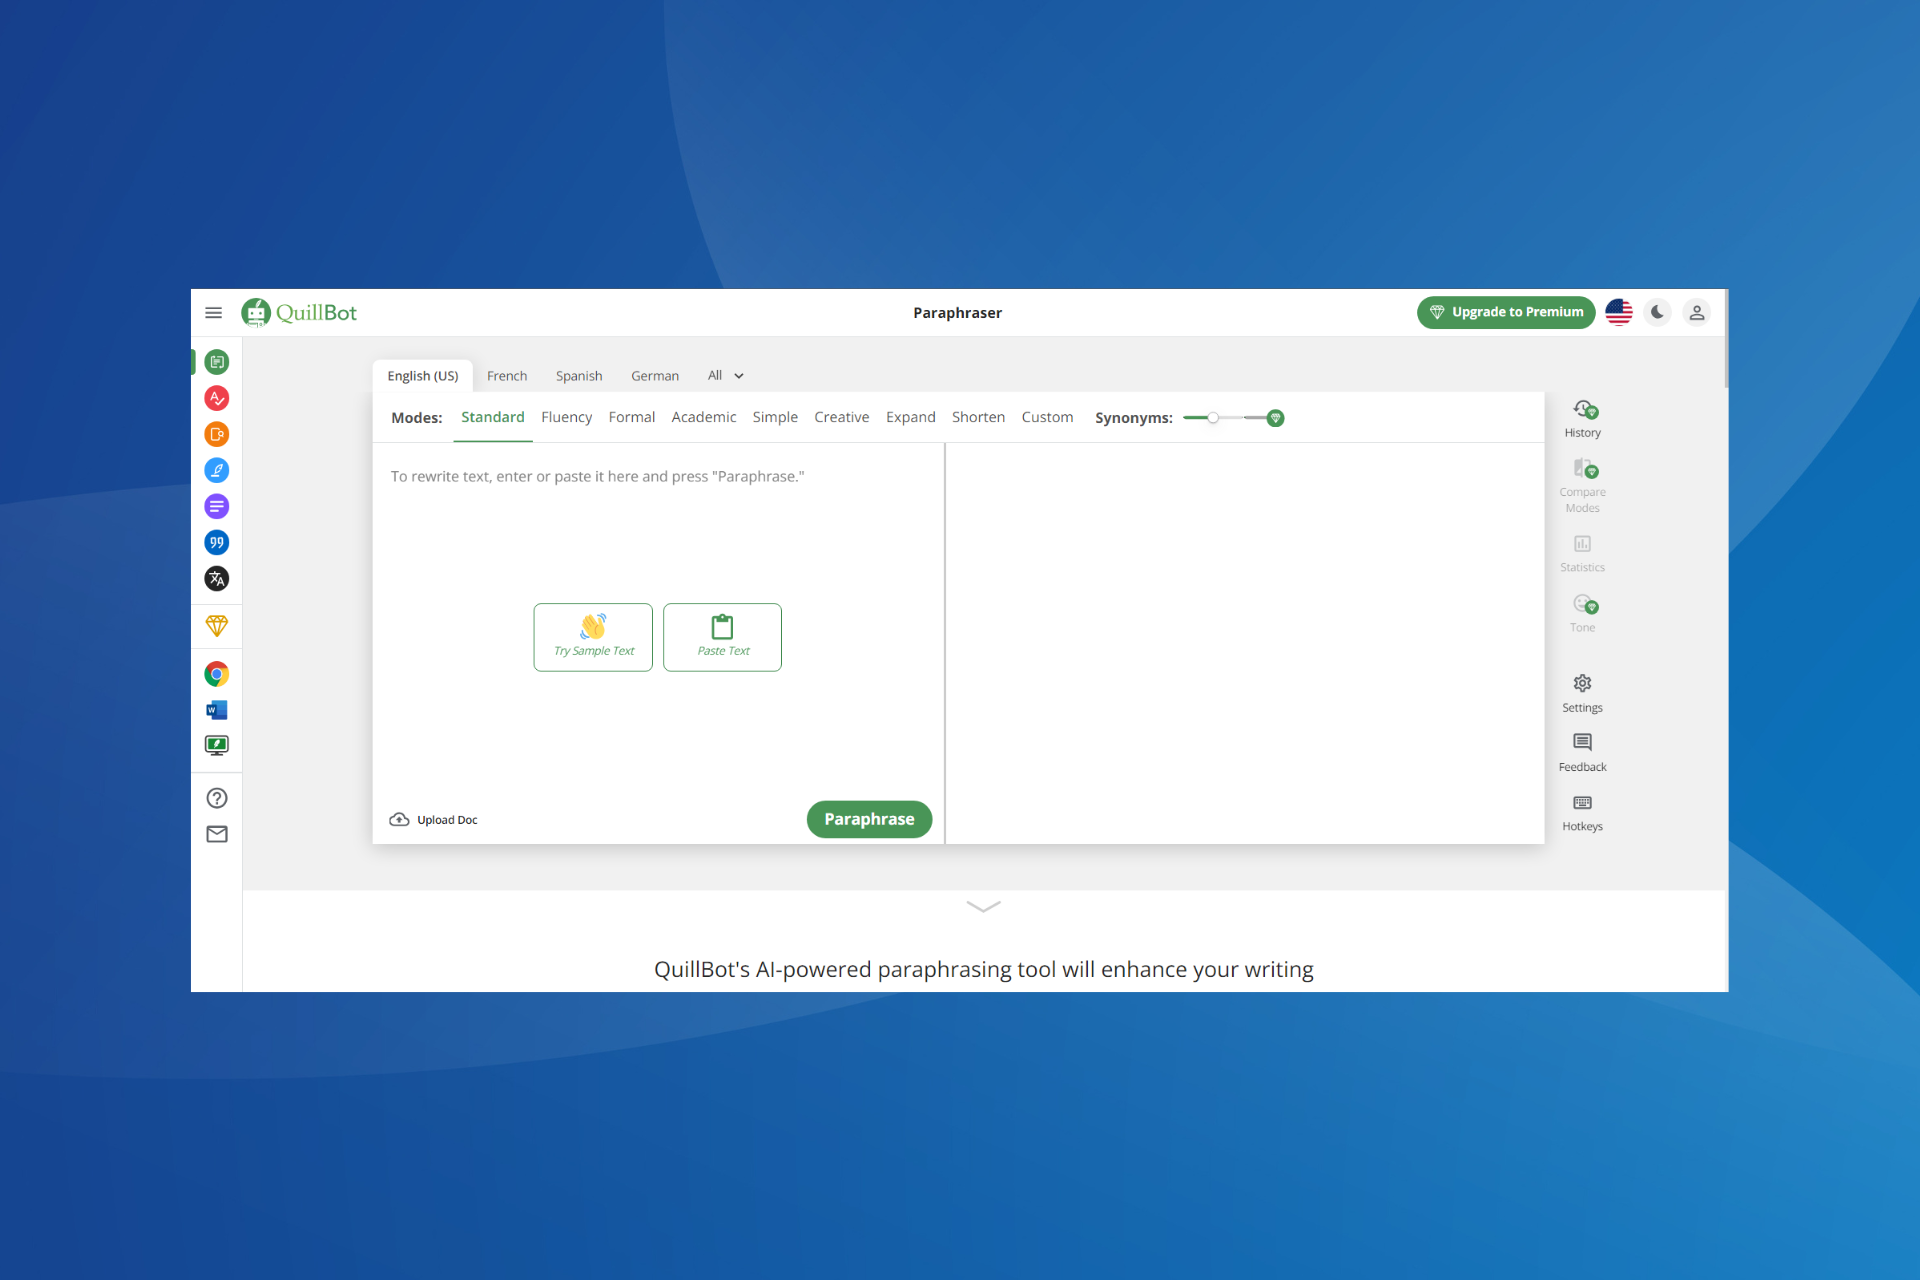
Task: Select the Academic mode
Action: [x=704, y=417]
